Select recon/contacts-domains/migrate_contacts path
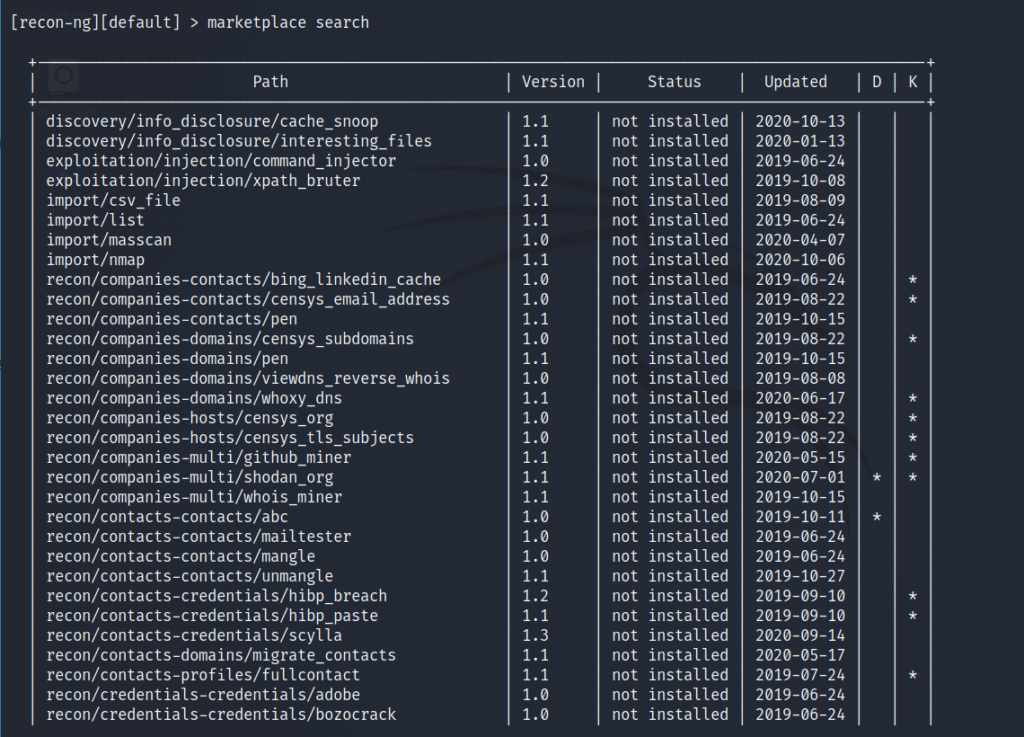The image size is (1024, 737). (x=221, y=655)
